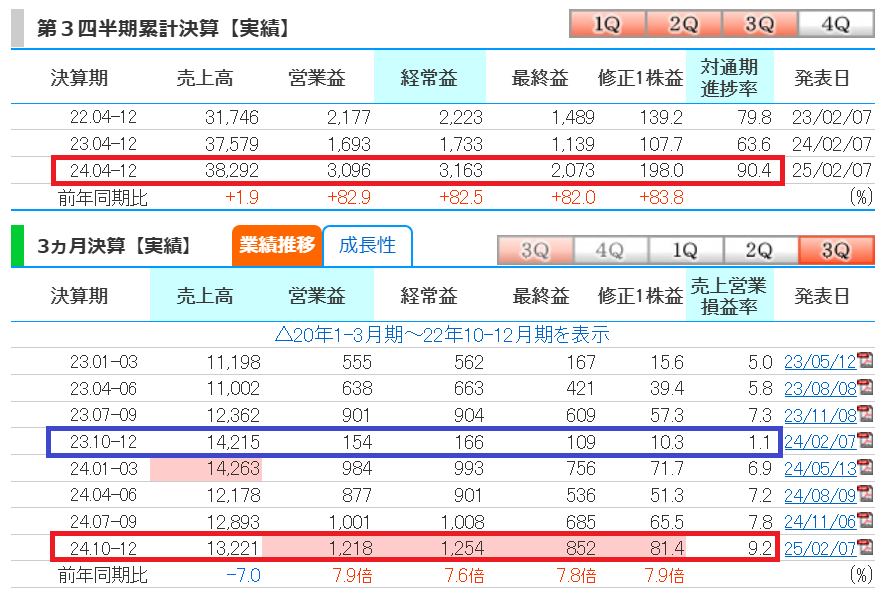
Task: Open PDF icon beside 23/05/12 date
Action: pos(865,360)
